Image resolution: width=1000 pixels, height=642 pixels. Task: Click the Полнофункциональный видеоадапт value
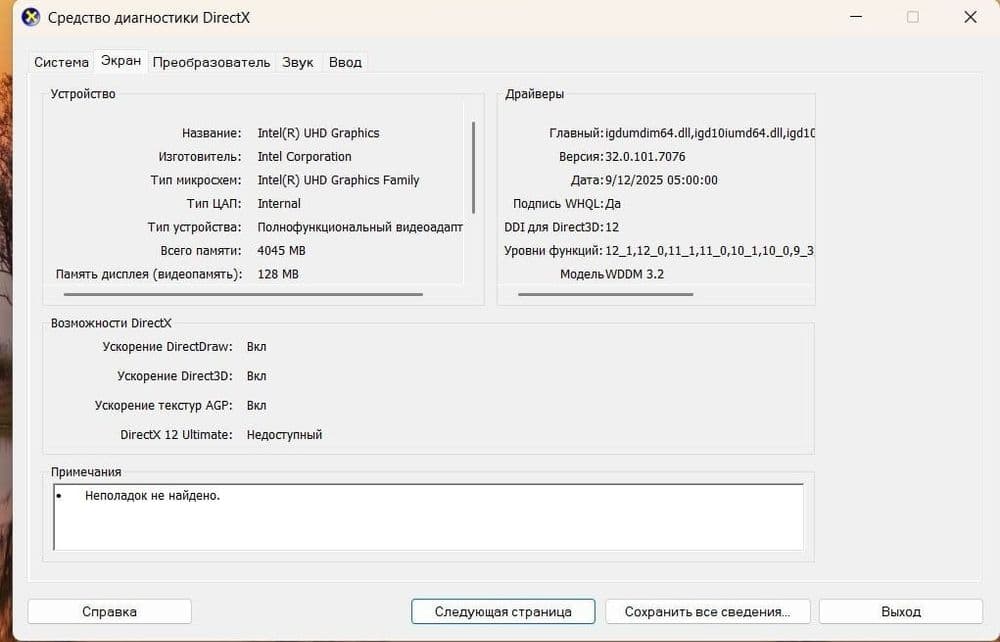pyautogui.click(x=360, y=228)
